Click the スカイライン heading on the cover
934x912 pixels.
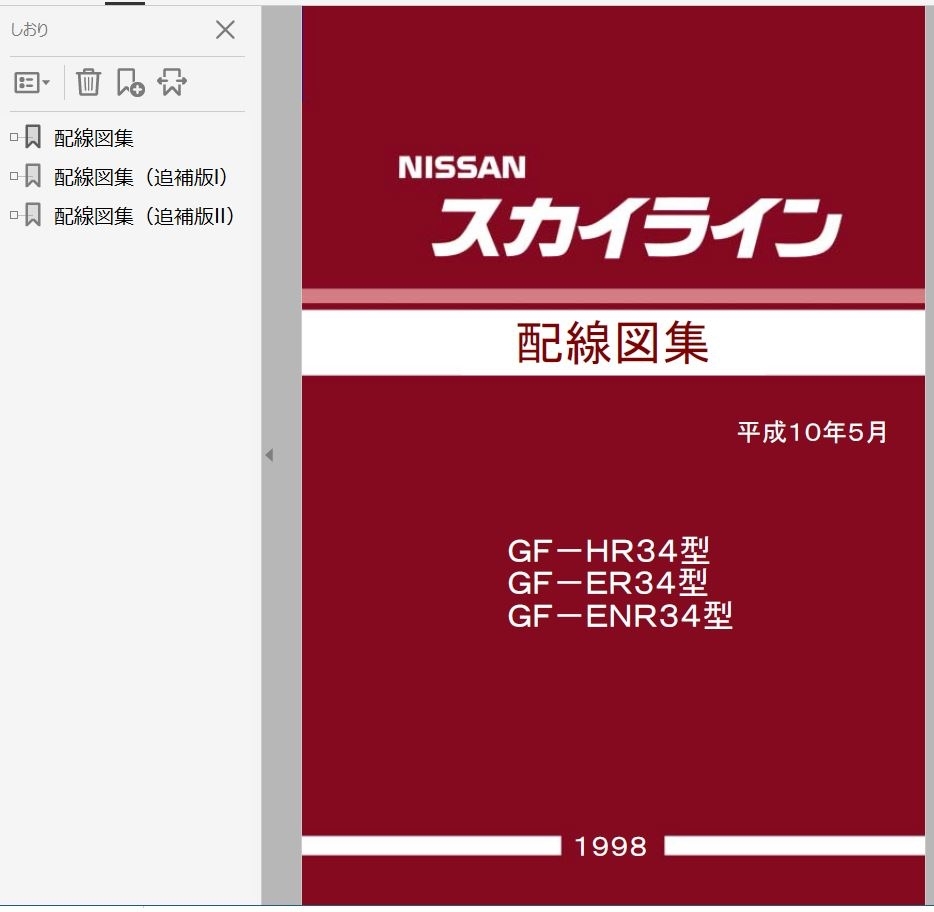pos(636,228)
